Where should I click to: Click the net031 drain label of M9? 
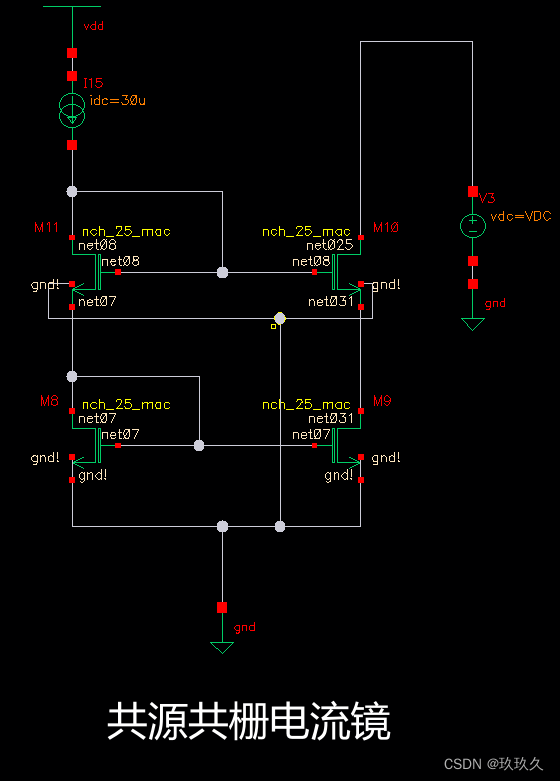click(331, 418)
